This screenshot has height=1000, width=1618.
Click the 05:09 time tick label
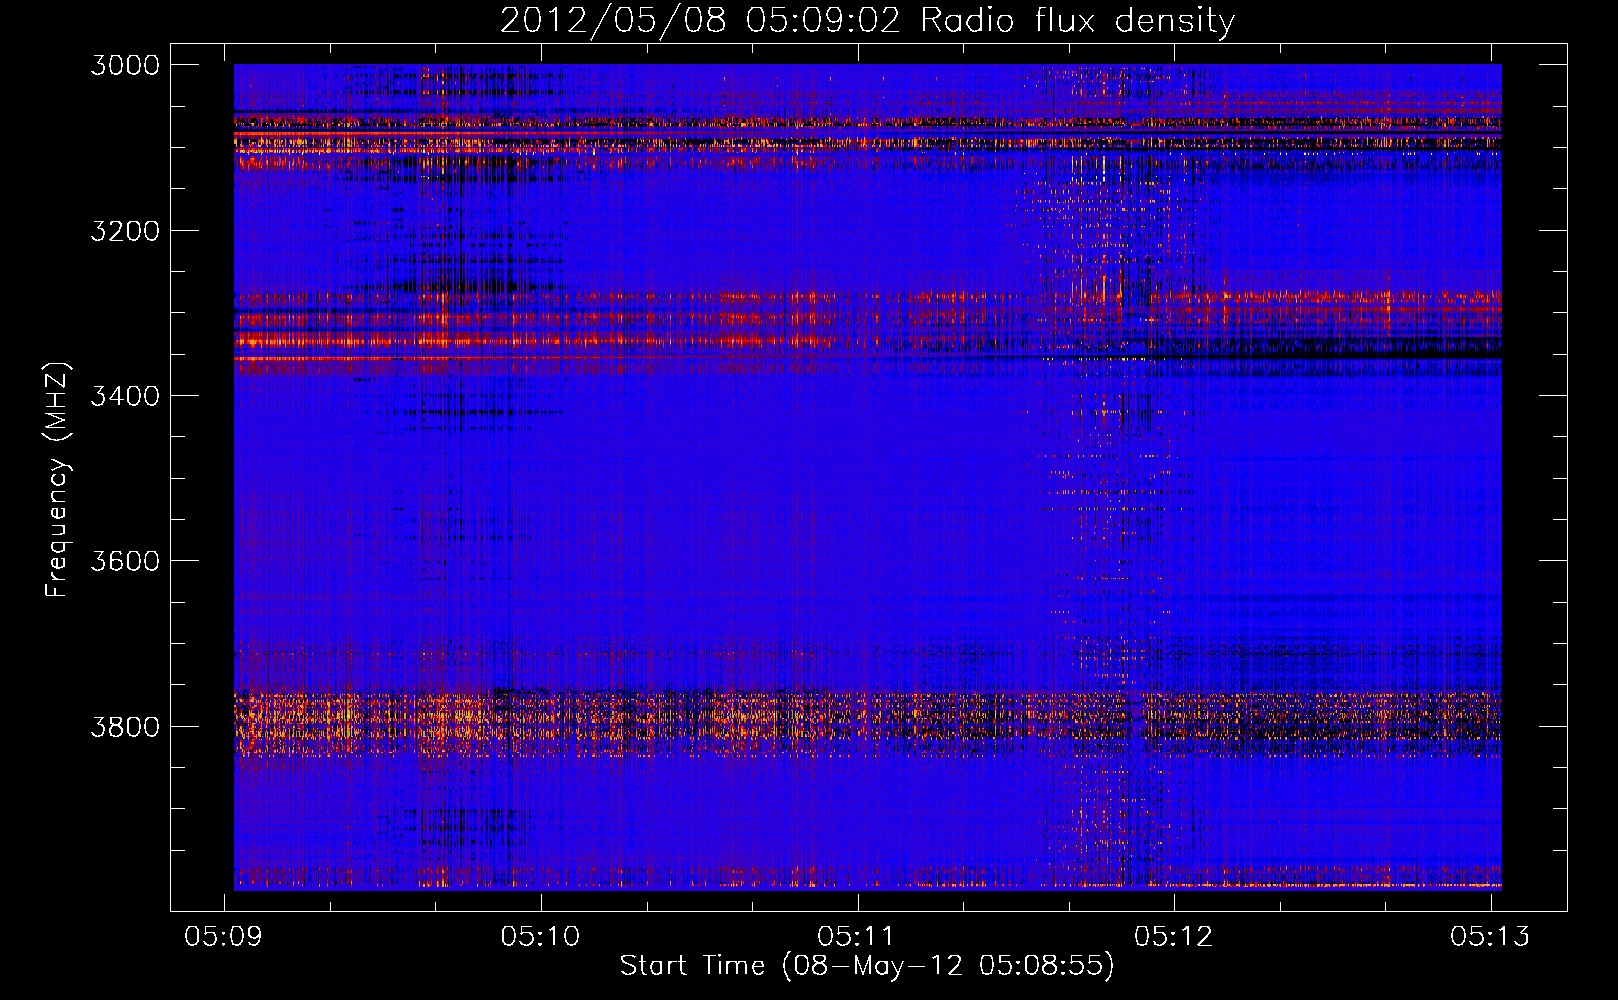click(x=224, y=936)
